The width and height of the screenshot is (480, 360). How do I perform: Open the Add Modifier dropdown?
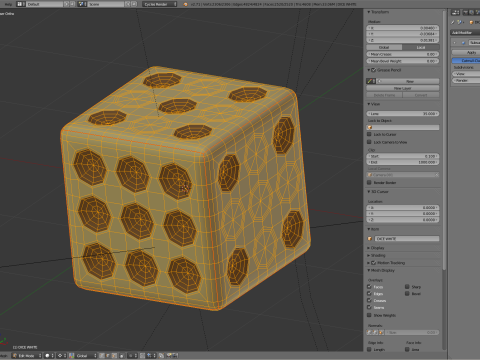click(x=465, y=32)
